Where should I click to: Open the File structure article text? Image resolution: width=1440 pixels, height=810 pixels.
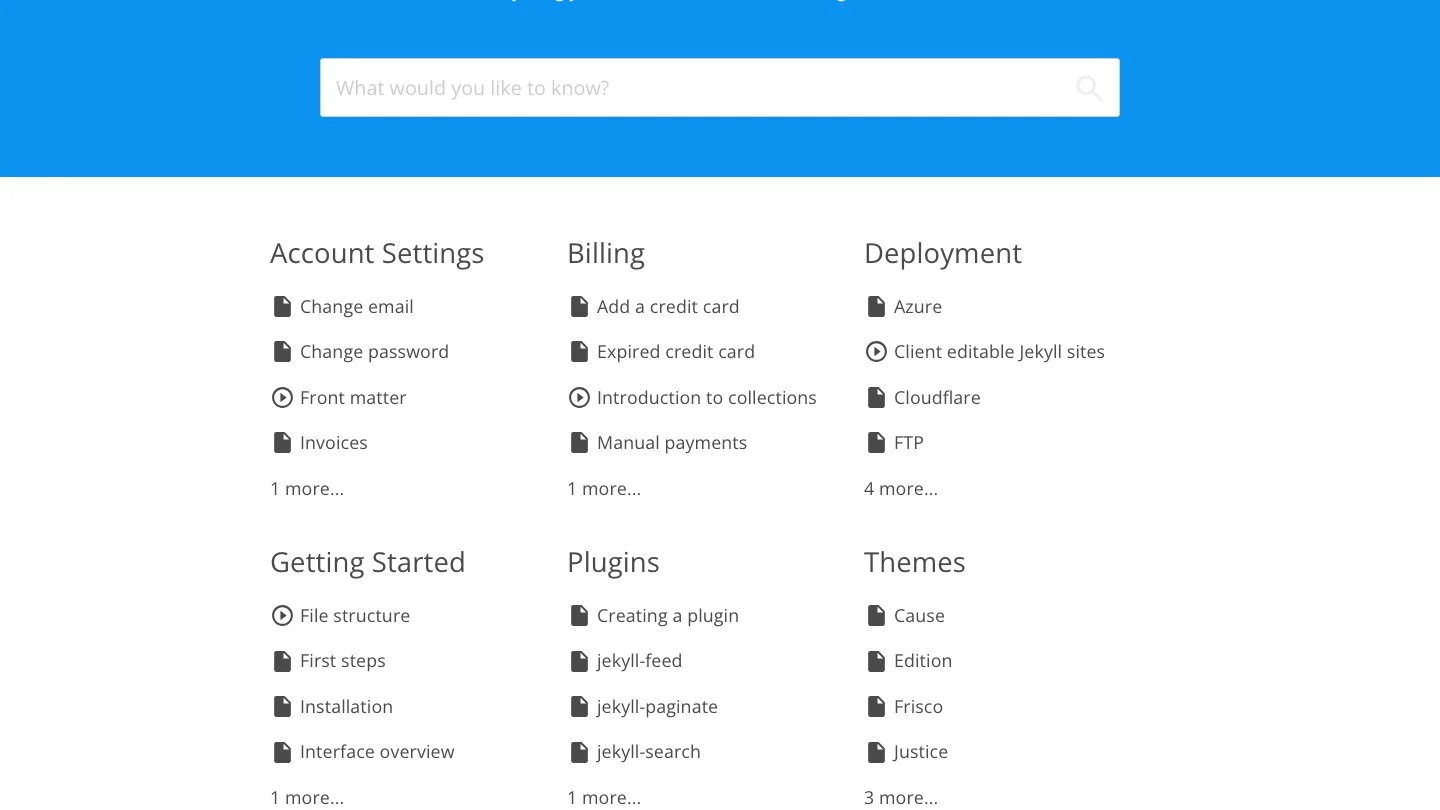click(355, 616)
